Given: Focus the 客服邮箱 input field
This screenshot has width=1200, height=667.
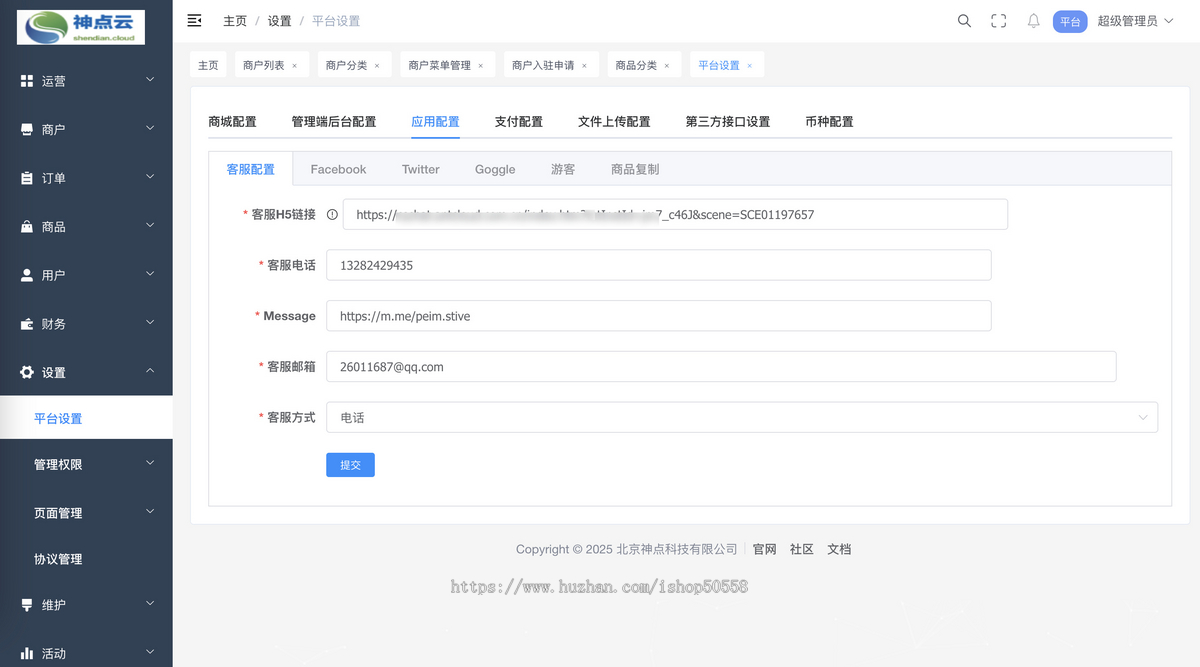Looking at the screenshot, I should (x=721, y=366).
